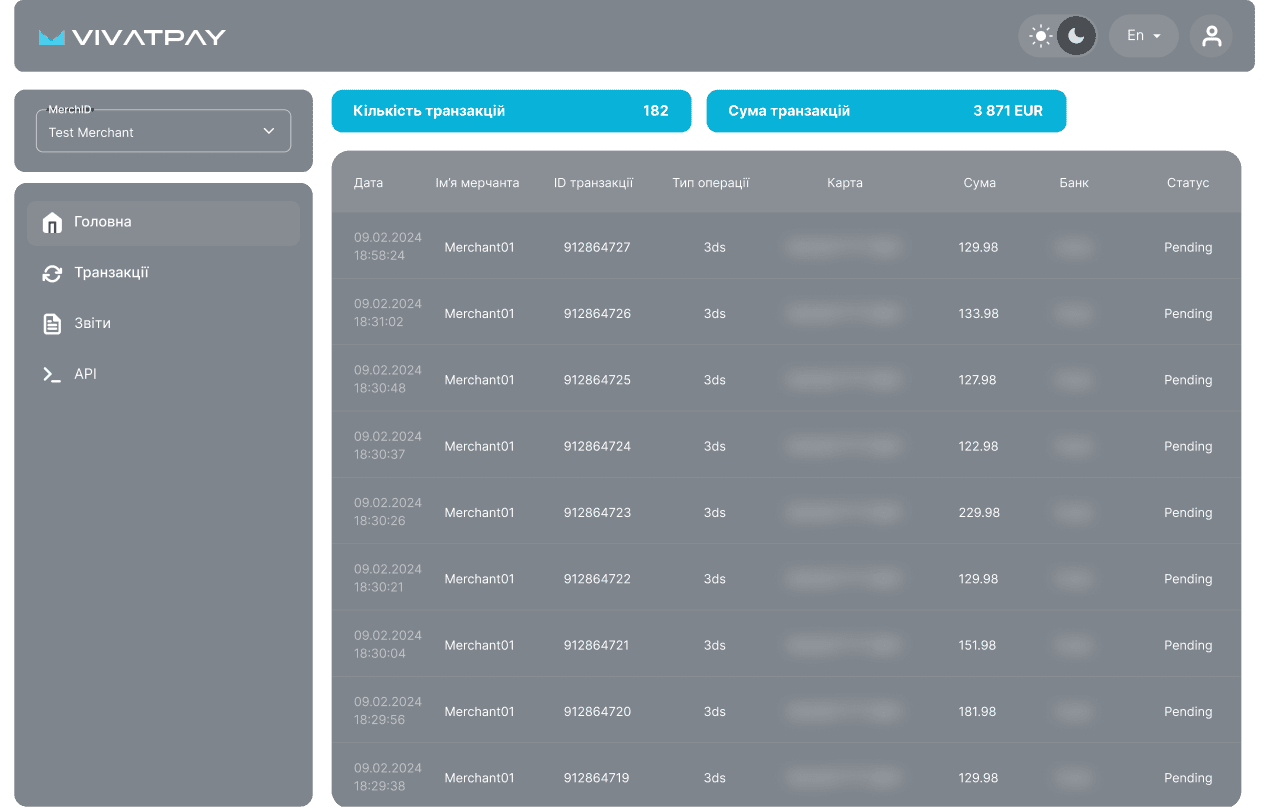This screenshot has height=807, width=1278.
Task: Click the Кількість транзакцій summary card
Action: (x=511, y=111)
